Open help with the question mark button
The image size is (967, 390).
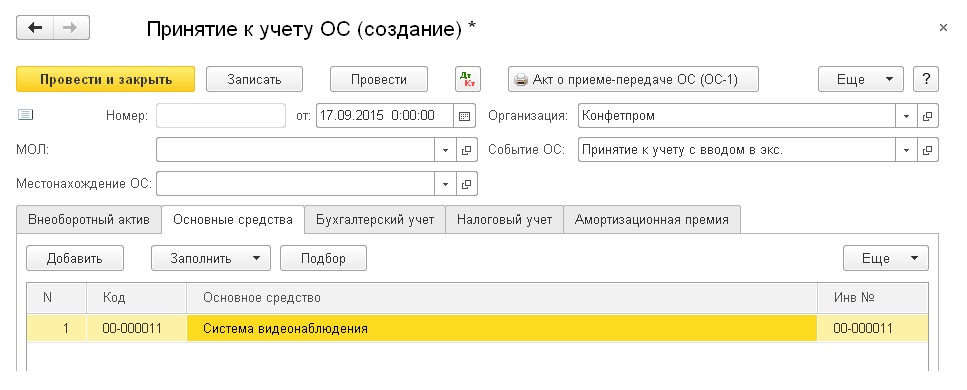926,79
